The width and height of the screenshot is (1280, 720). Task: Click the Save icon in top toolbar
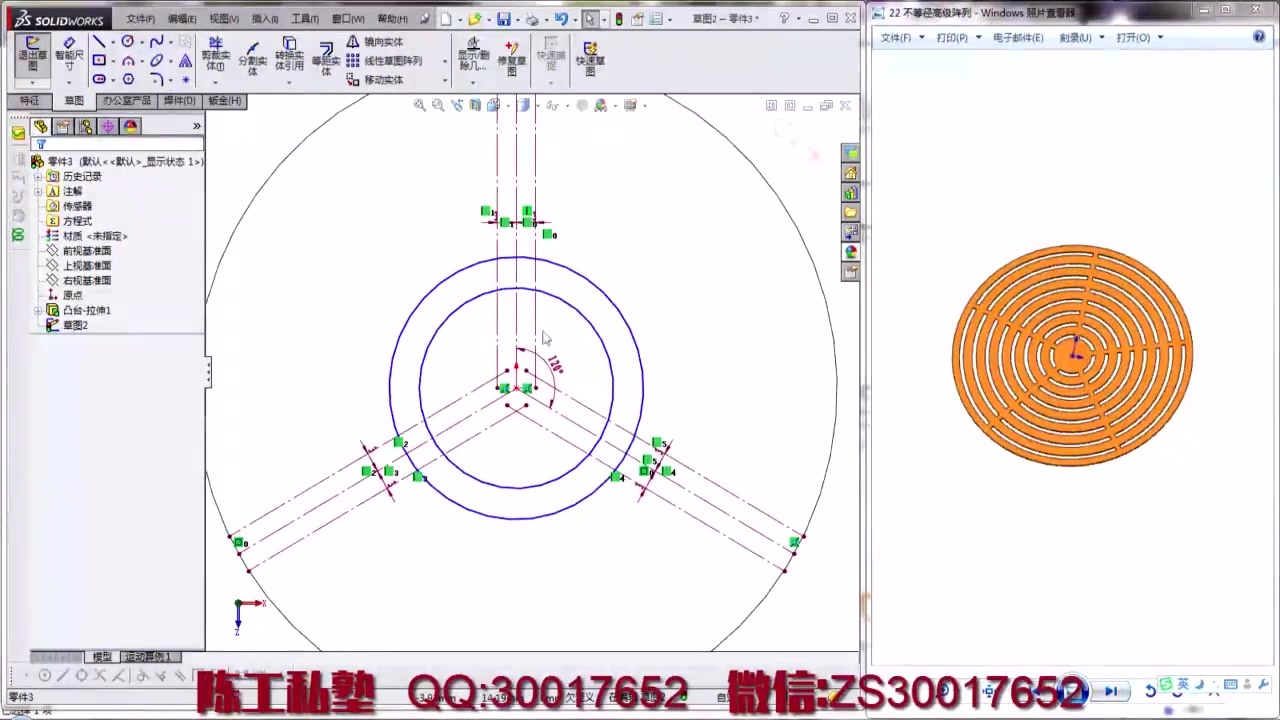(x=503, y=19)
